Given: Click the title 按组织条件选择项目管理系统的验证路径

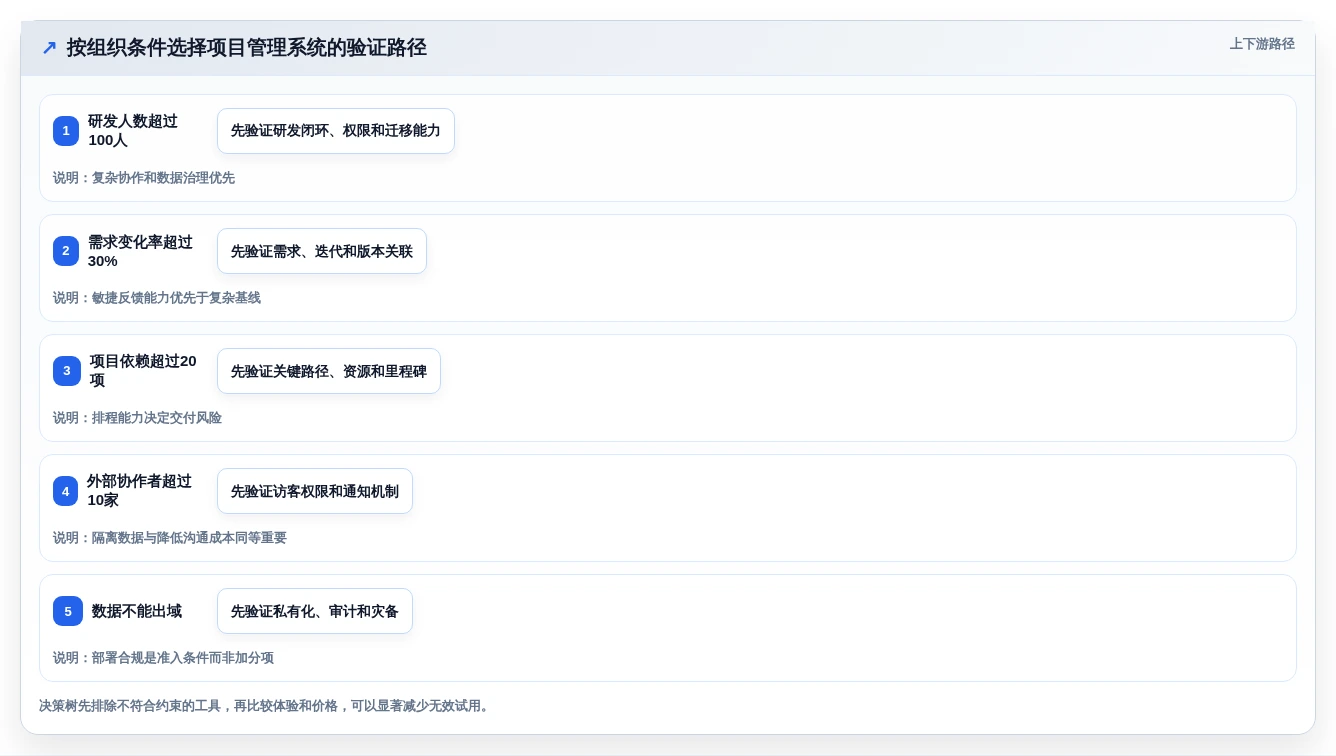Looking at the screenshot, I should pyautogui.click(x=247, y=47).
